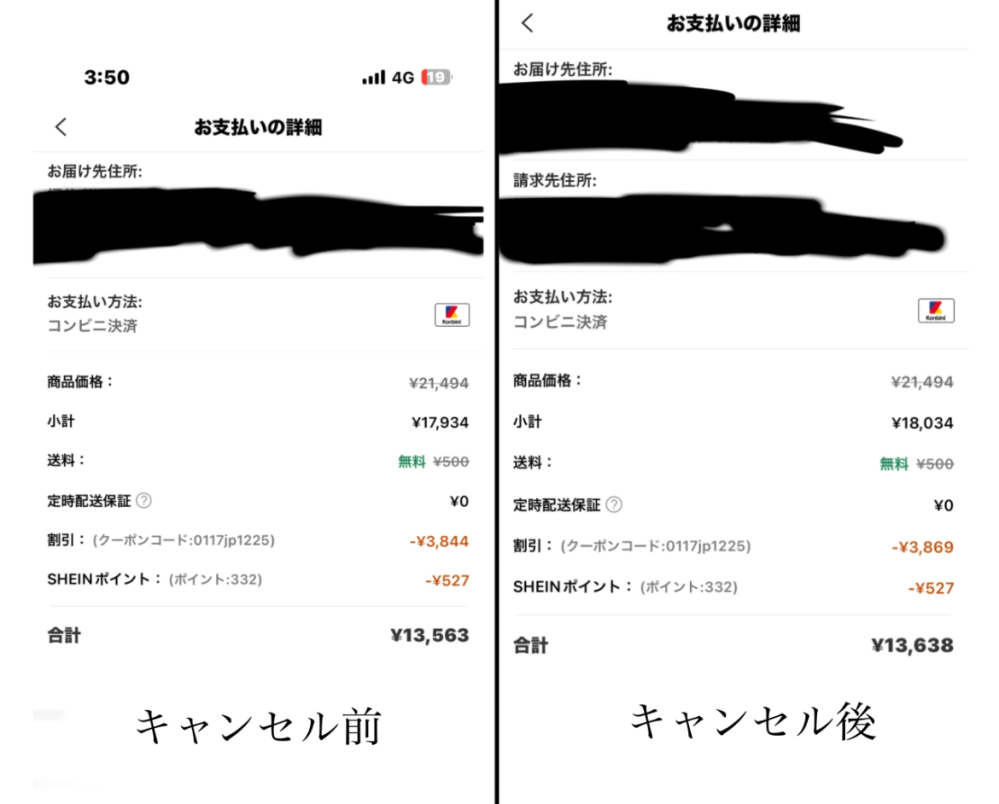This screenshot has height=804, width=999.
Task: Click total ¥13,638 in right screen
Action: [x=912, y=645]
